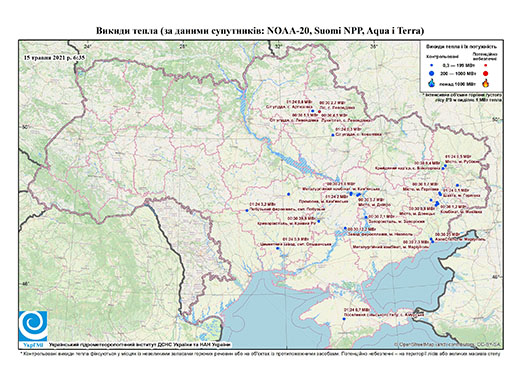Click the blue marker beside Ковалівка label
This screenshot has height=368, width=520.
[x=333, y=135]
